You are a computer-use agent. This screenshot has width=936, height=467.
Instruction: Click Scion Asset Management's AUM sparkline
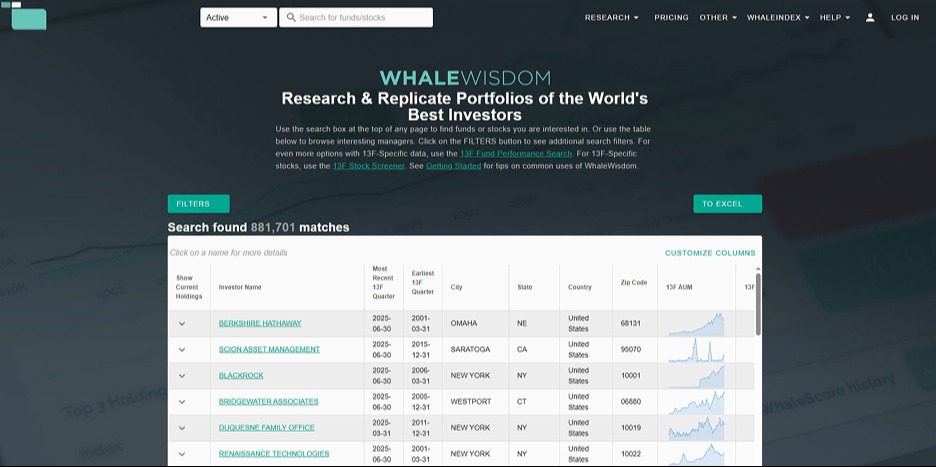(x=696, y=351)
